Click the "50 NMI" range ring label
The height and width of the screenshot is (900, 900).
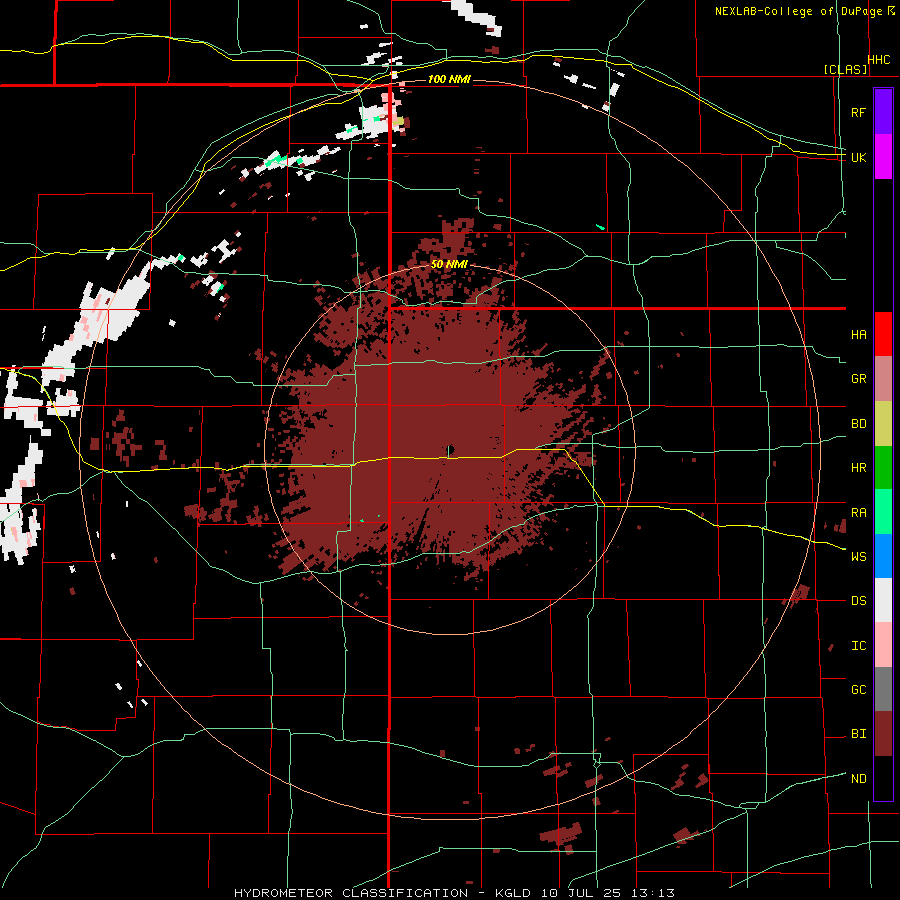point(449,264)
